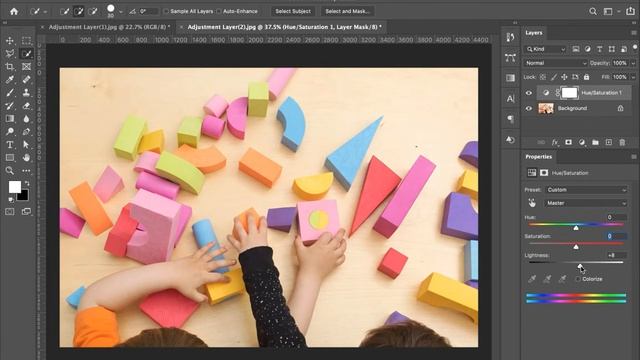Image resolution: width=640 pixels, height=360 pixels.
Task: Choose Subtract from Selection mode
Action: (93, 11)
